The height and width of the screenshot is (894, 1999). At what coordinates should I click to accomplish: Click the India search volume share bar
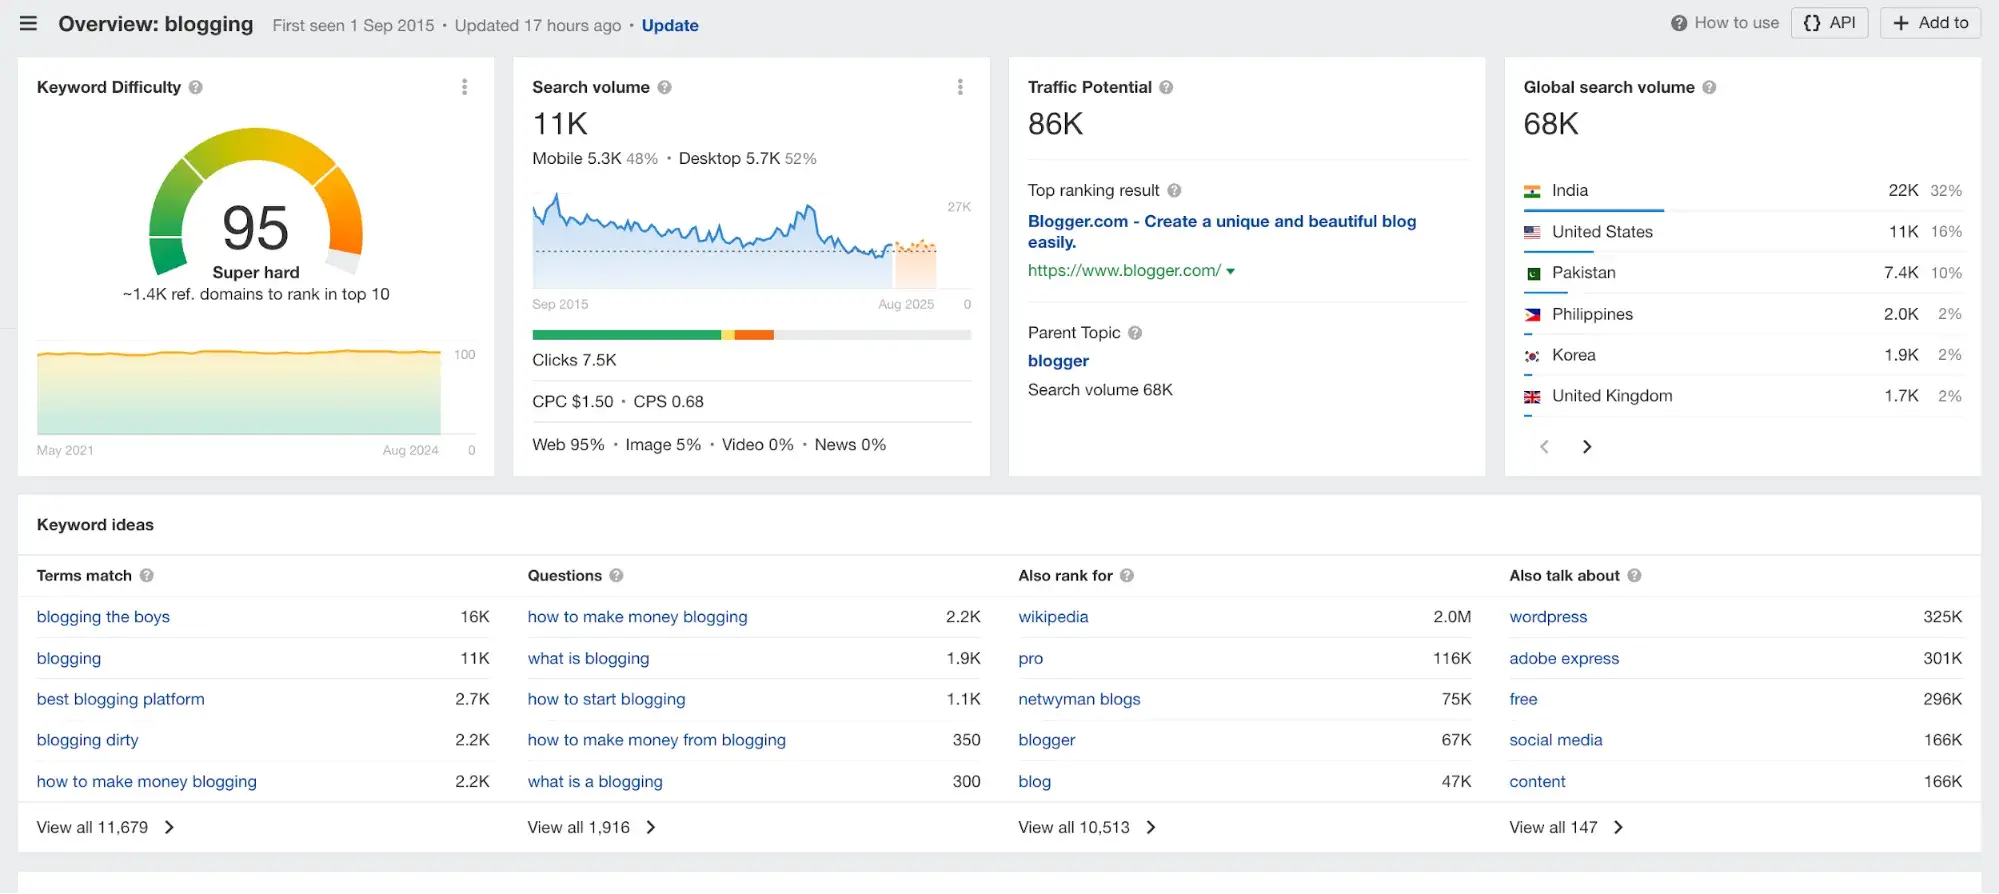[1593, 210]
